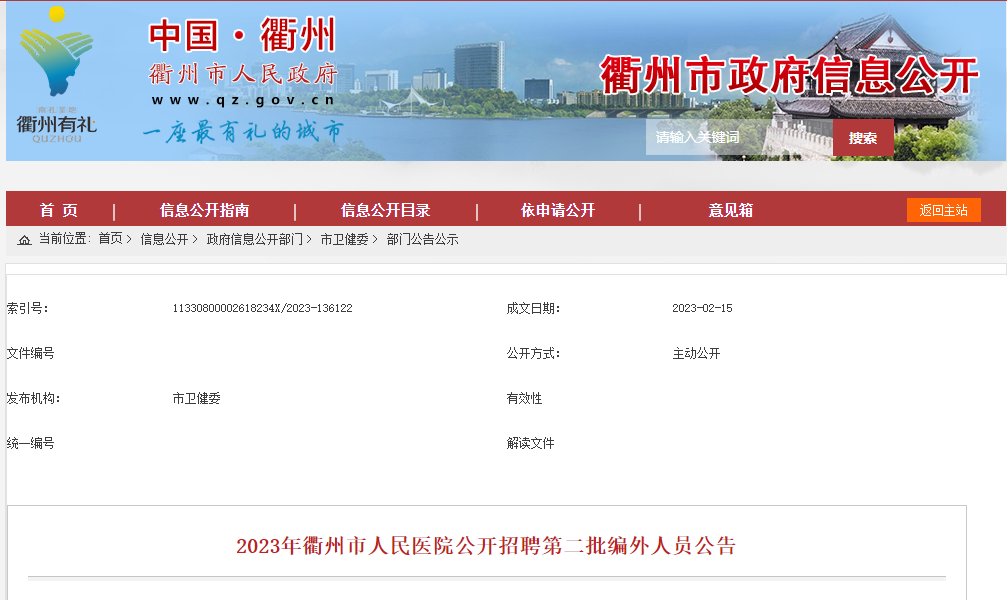The width and height of the screenshot is (1007, 600).
Task: Go to 信息公开指南 in the nav bar
Action: (x=205, y=210)
